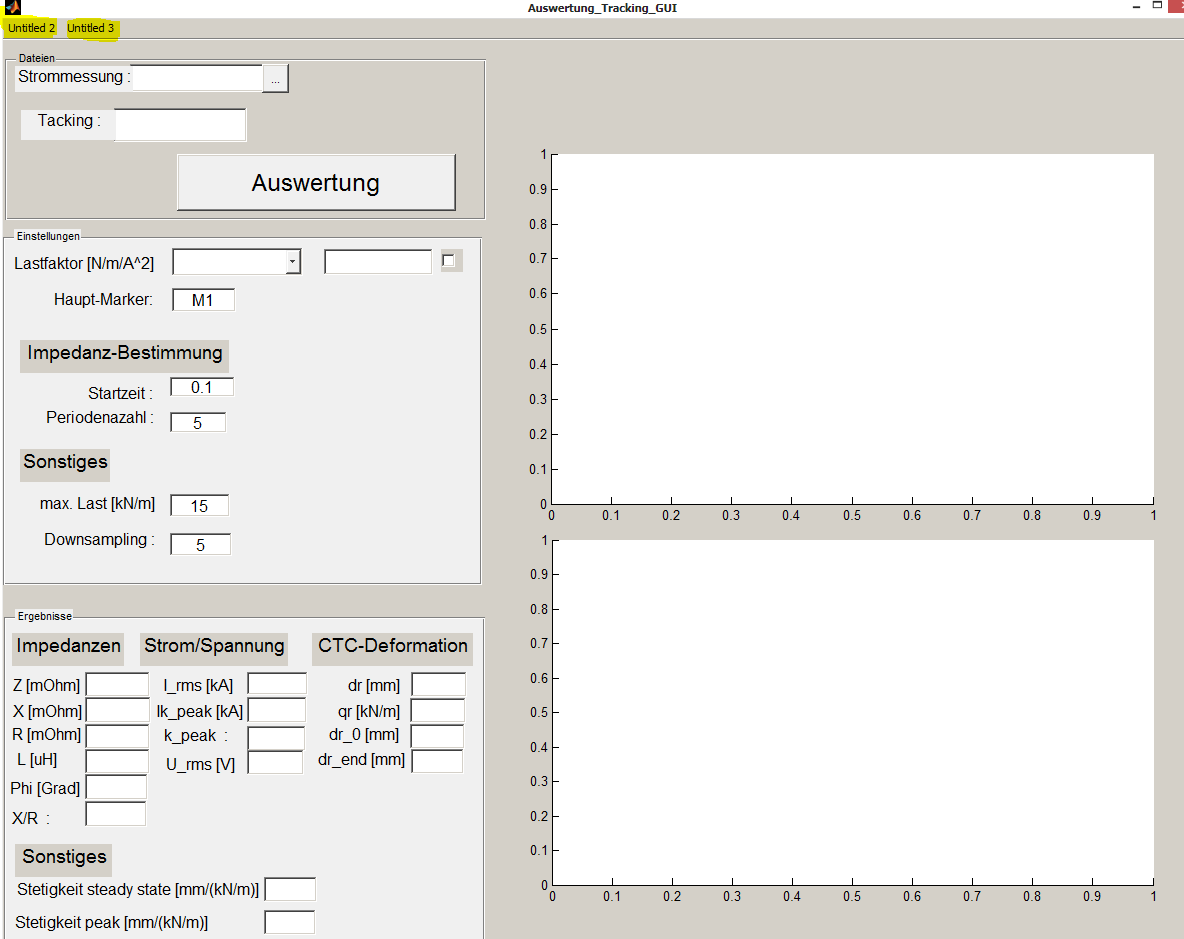This screenshot has height=939, width=1184.
Task: Select the Haupt-Marker field showing M1
Action: coord(203,300)
